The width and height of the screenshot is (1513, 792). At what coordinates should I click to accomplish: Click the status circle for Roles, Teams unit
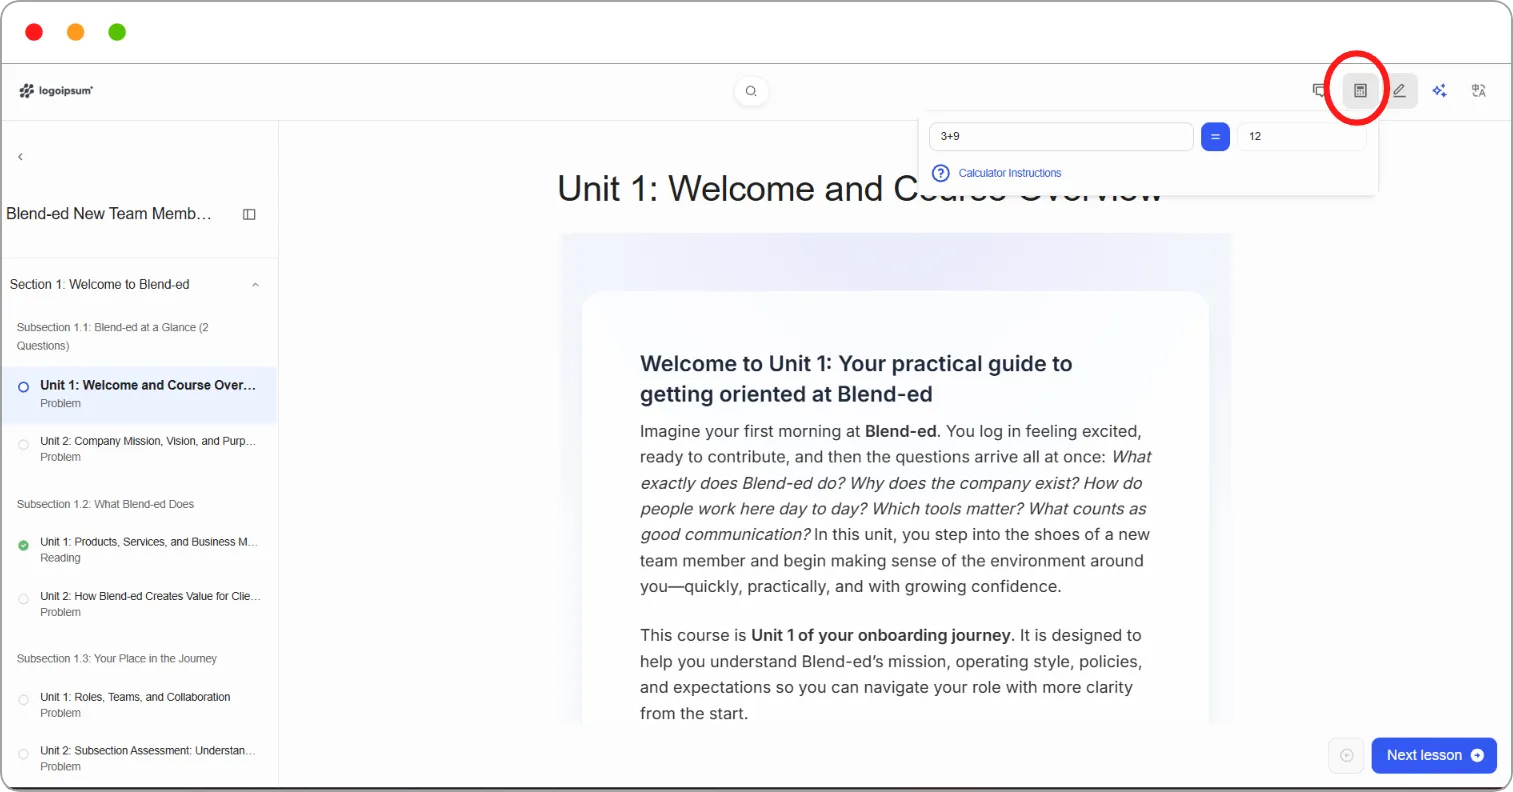coord(23,701)
